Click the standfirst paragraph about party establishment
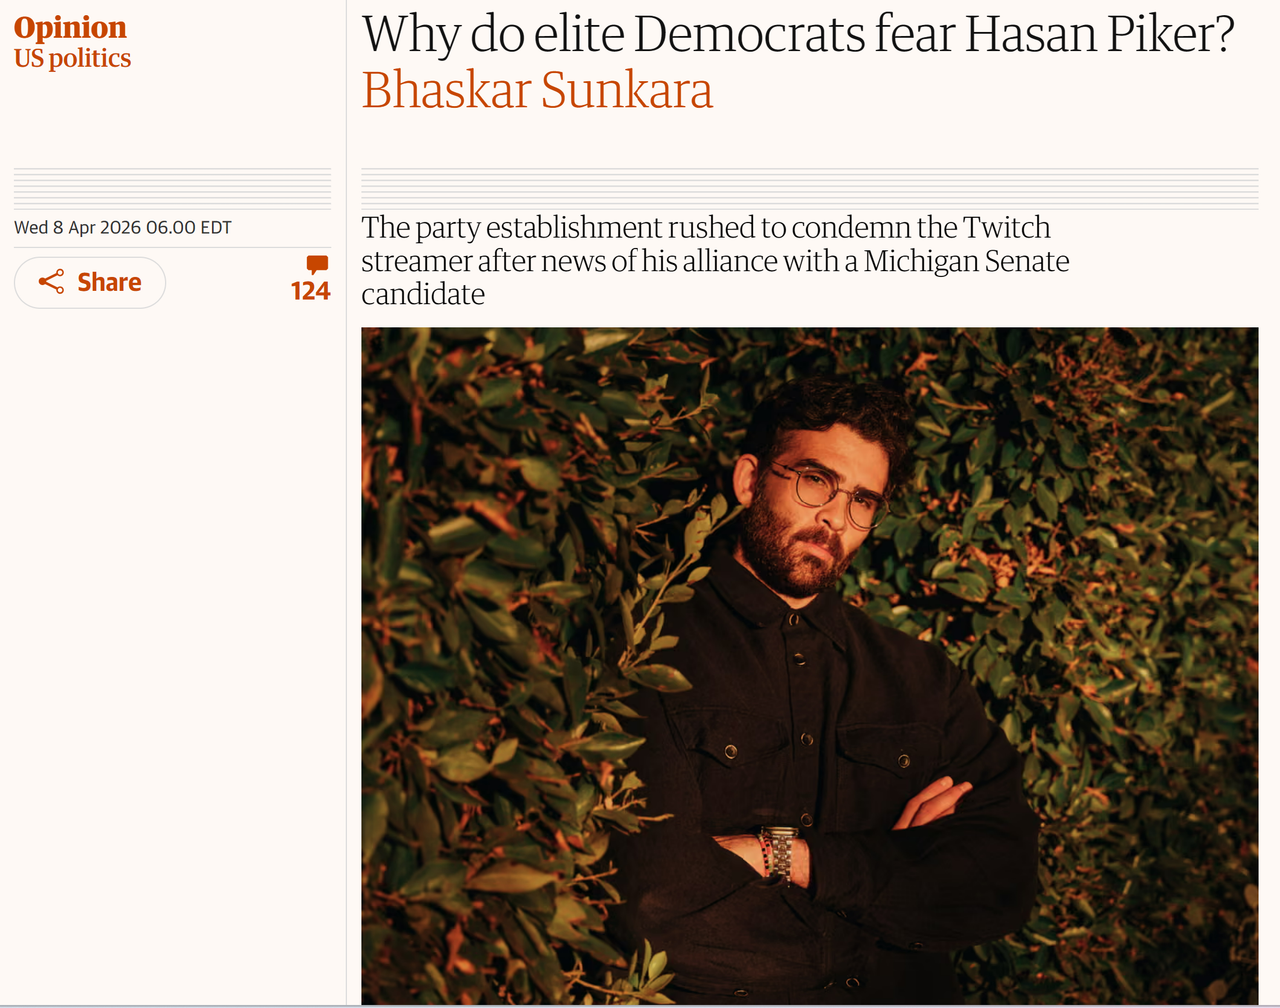The width and height of the screenshot is (1280, 1008). 715,260
